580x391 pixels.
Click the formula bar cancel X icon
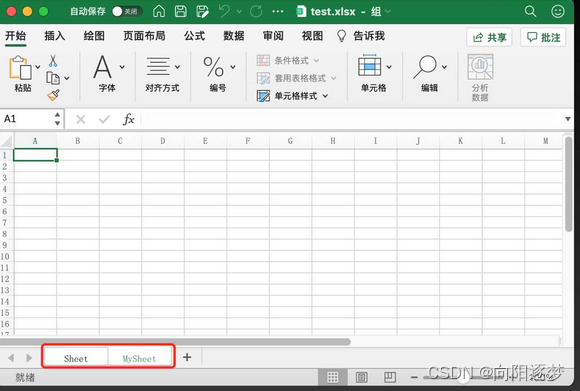click(x=80, y=119)
